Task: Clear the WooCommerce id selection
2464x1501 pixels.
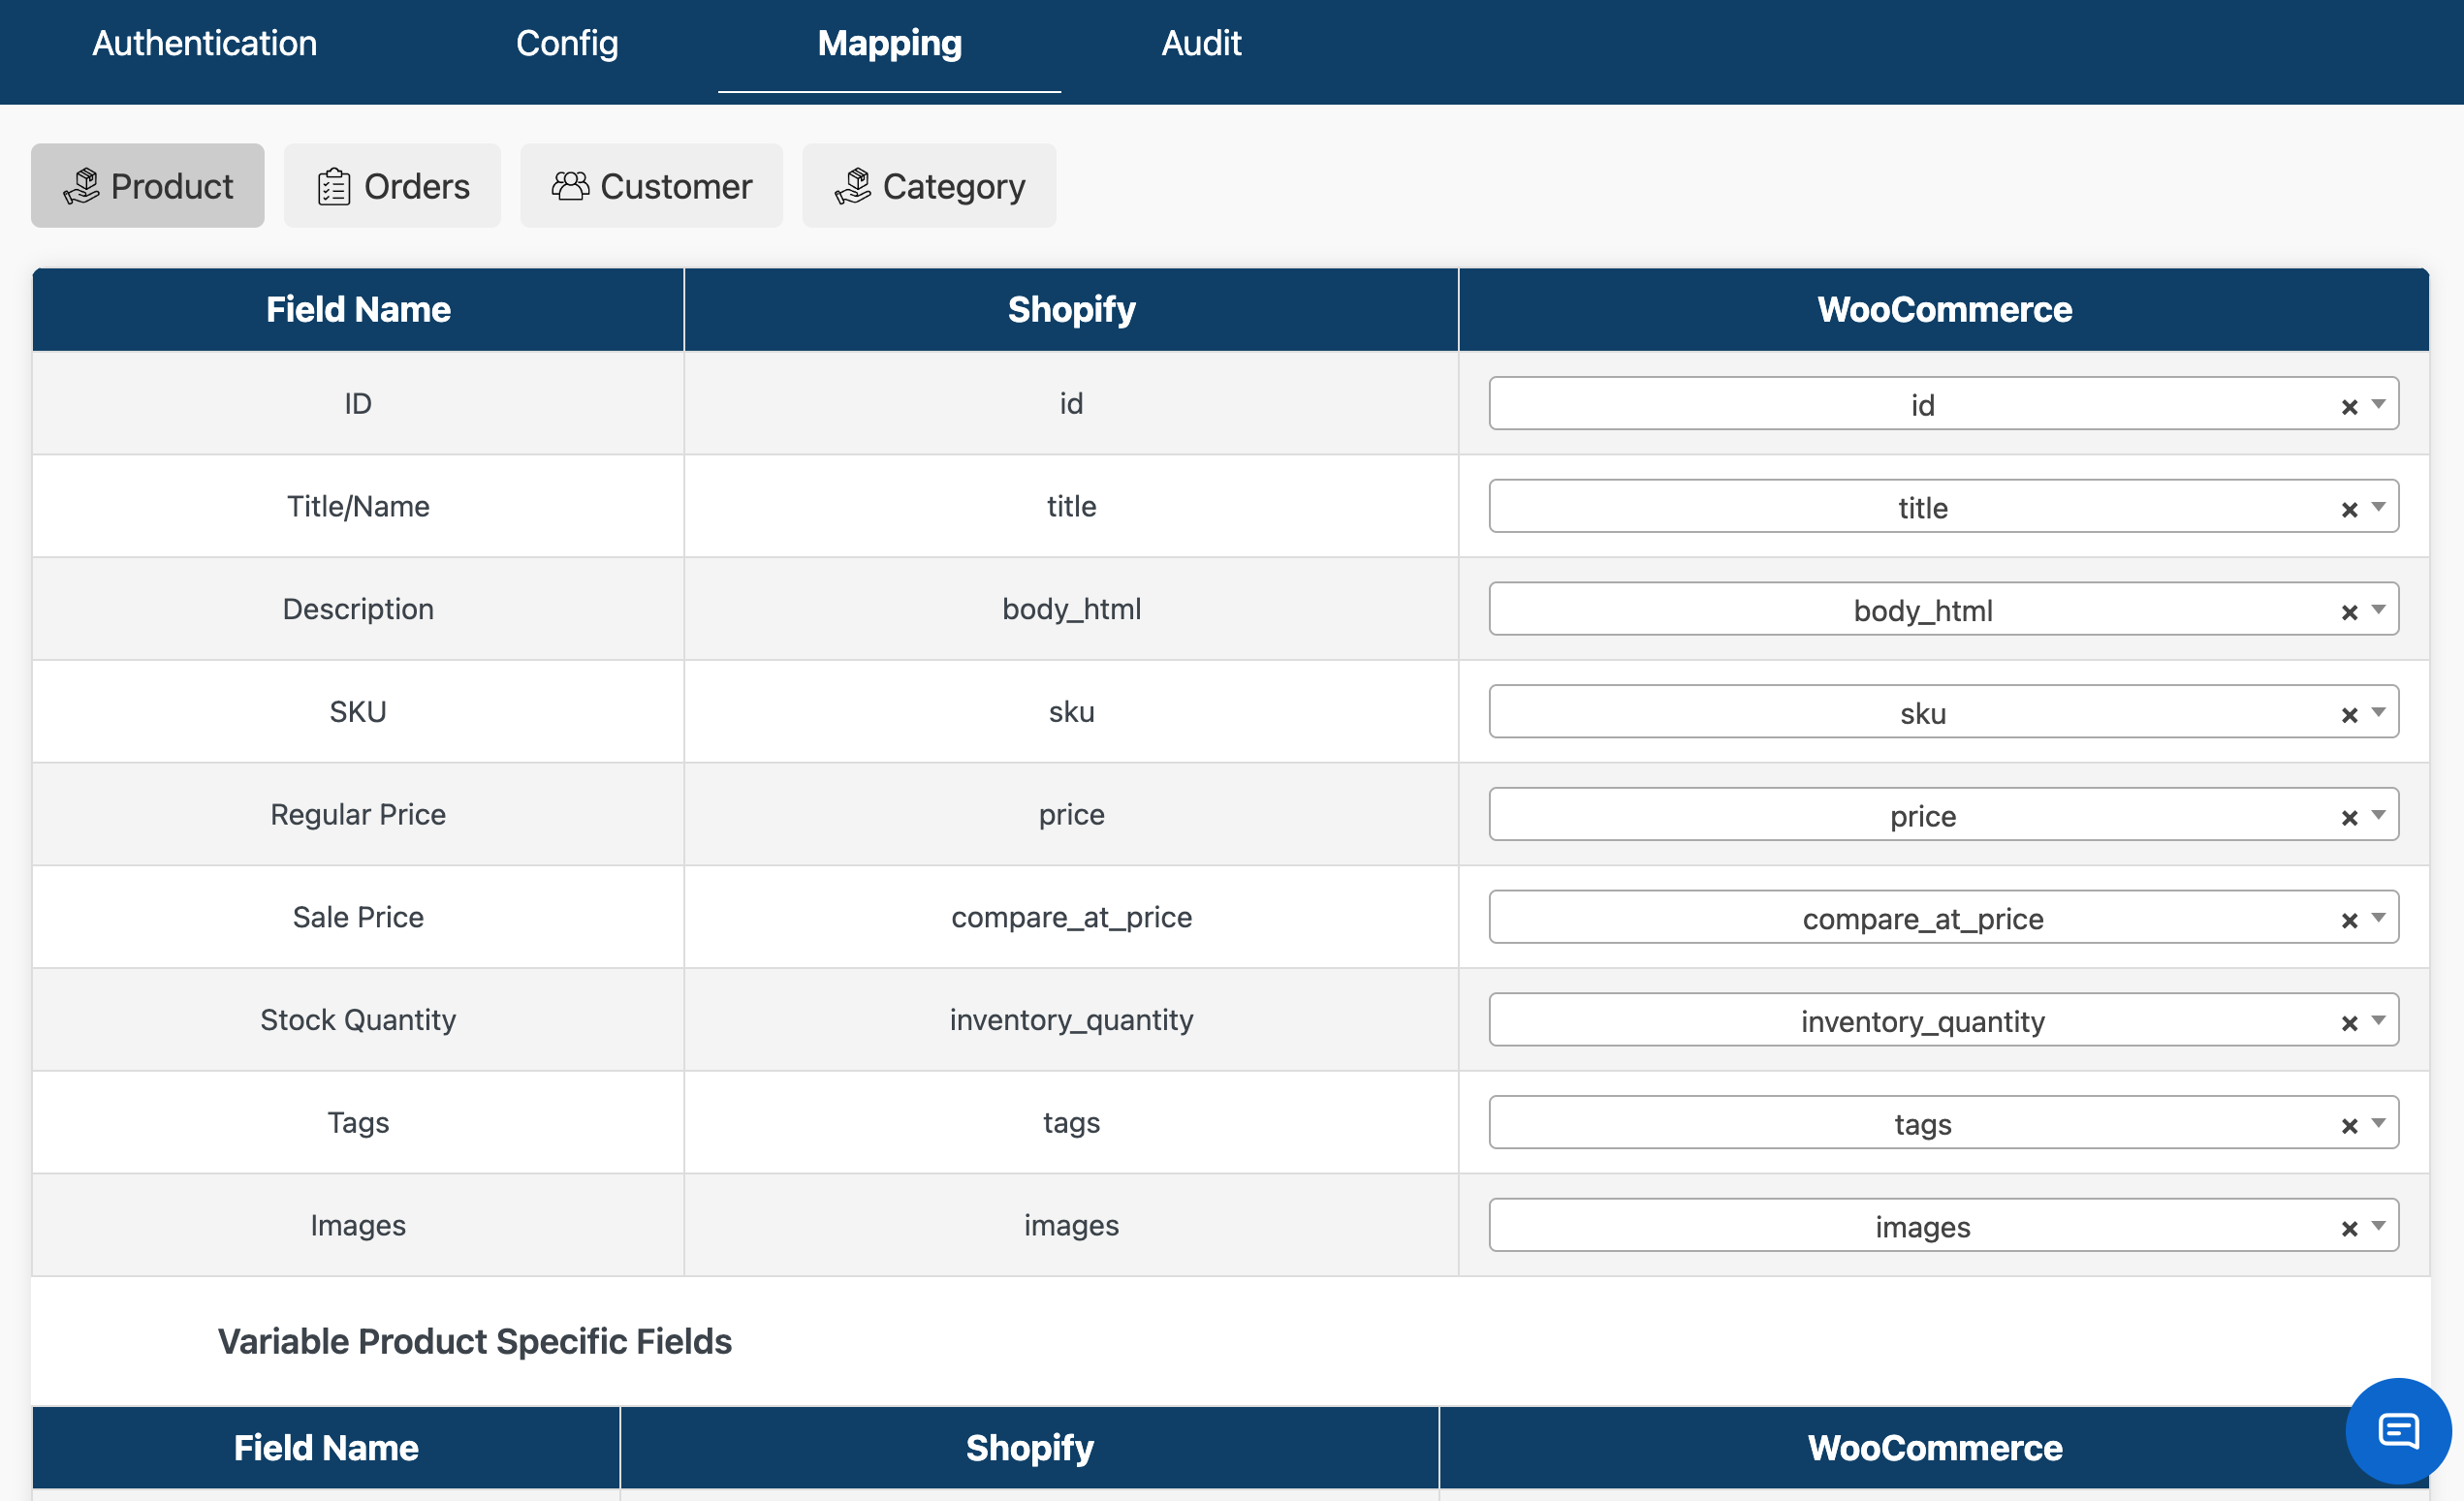Action: (x=2349, y=406)
